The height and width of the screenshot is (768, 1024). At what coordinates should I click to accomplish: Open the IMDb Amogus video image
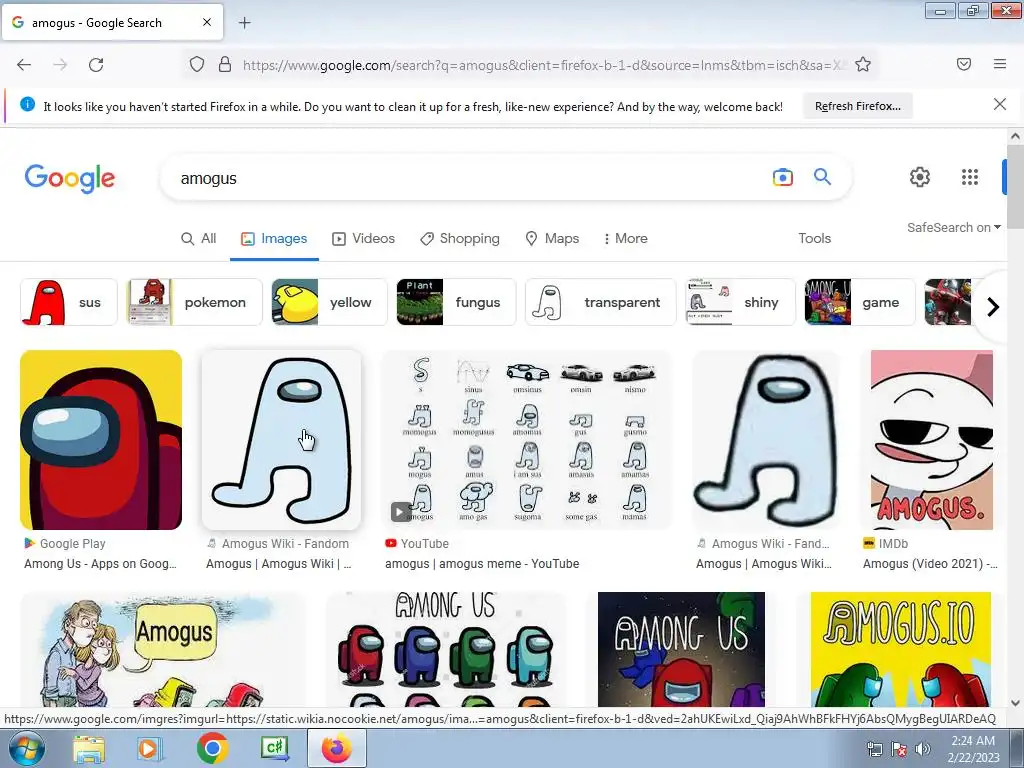(932, 440)
